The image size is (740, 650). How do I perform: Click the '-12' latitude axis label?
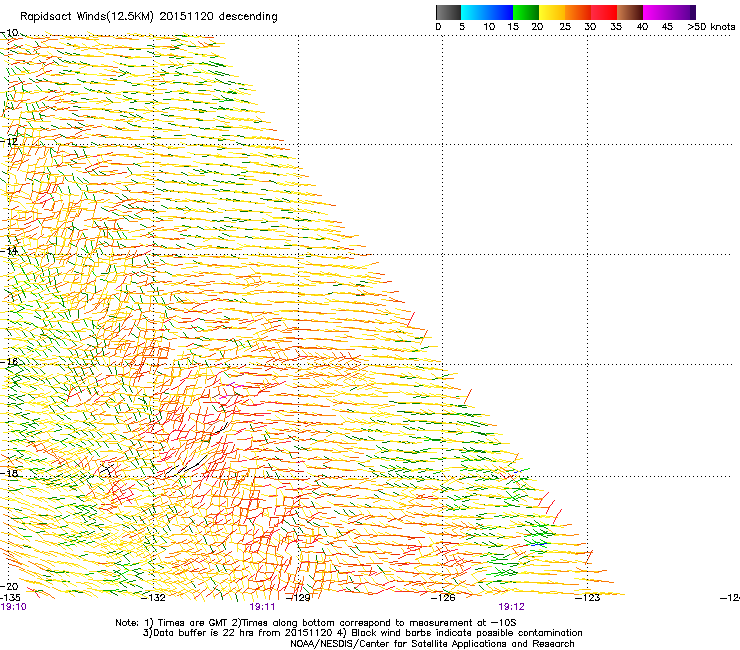9,142
